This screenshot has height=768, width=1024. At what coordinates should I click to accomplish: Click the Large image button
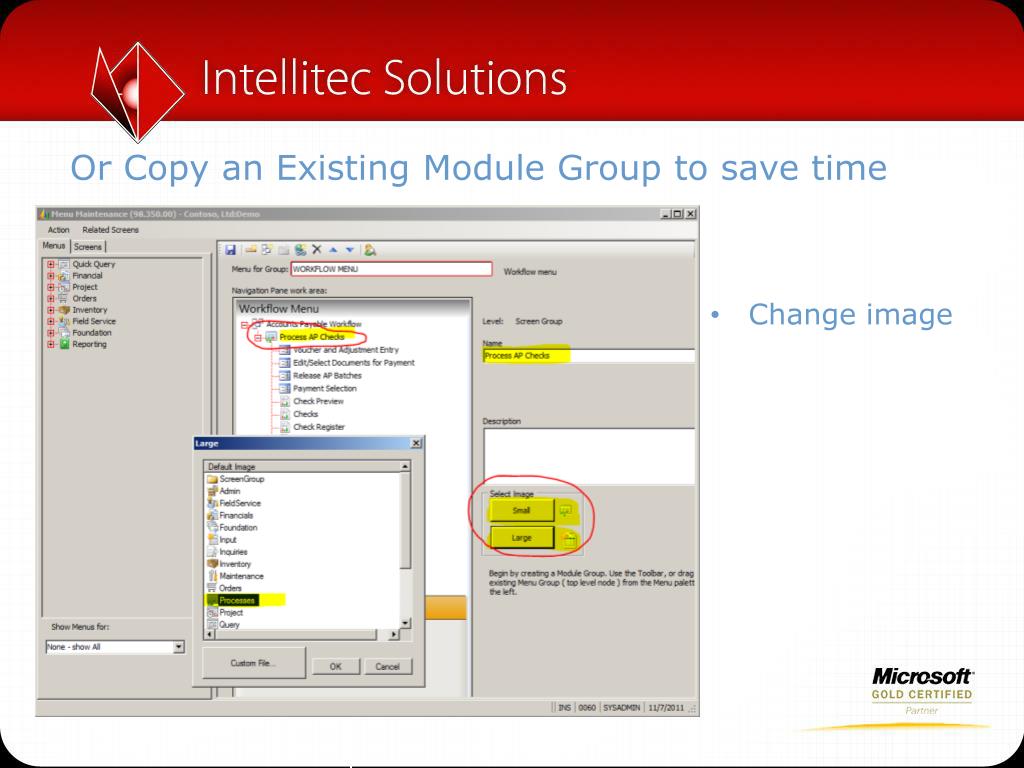pos(521,538)
